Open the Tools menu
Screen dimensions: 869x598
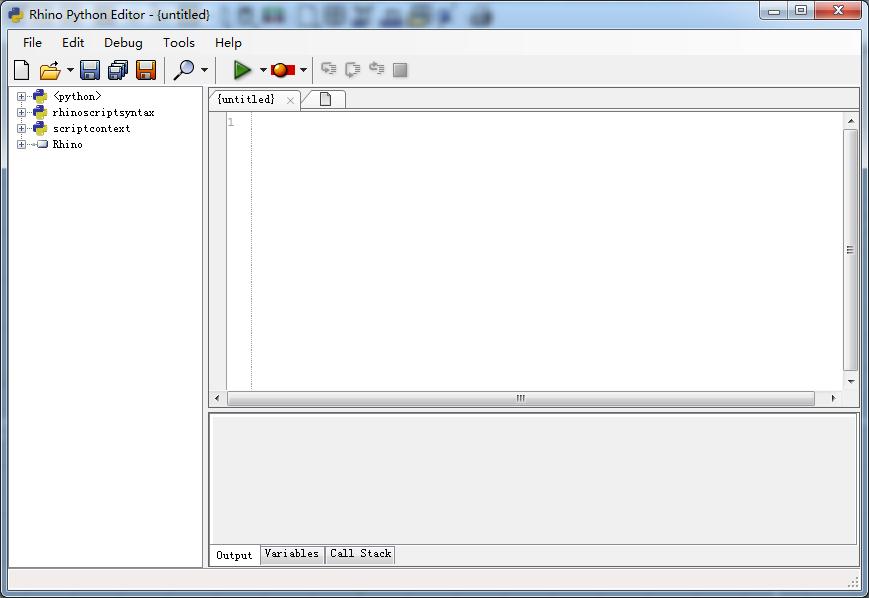(178, 43)
